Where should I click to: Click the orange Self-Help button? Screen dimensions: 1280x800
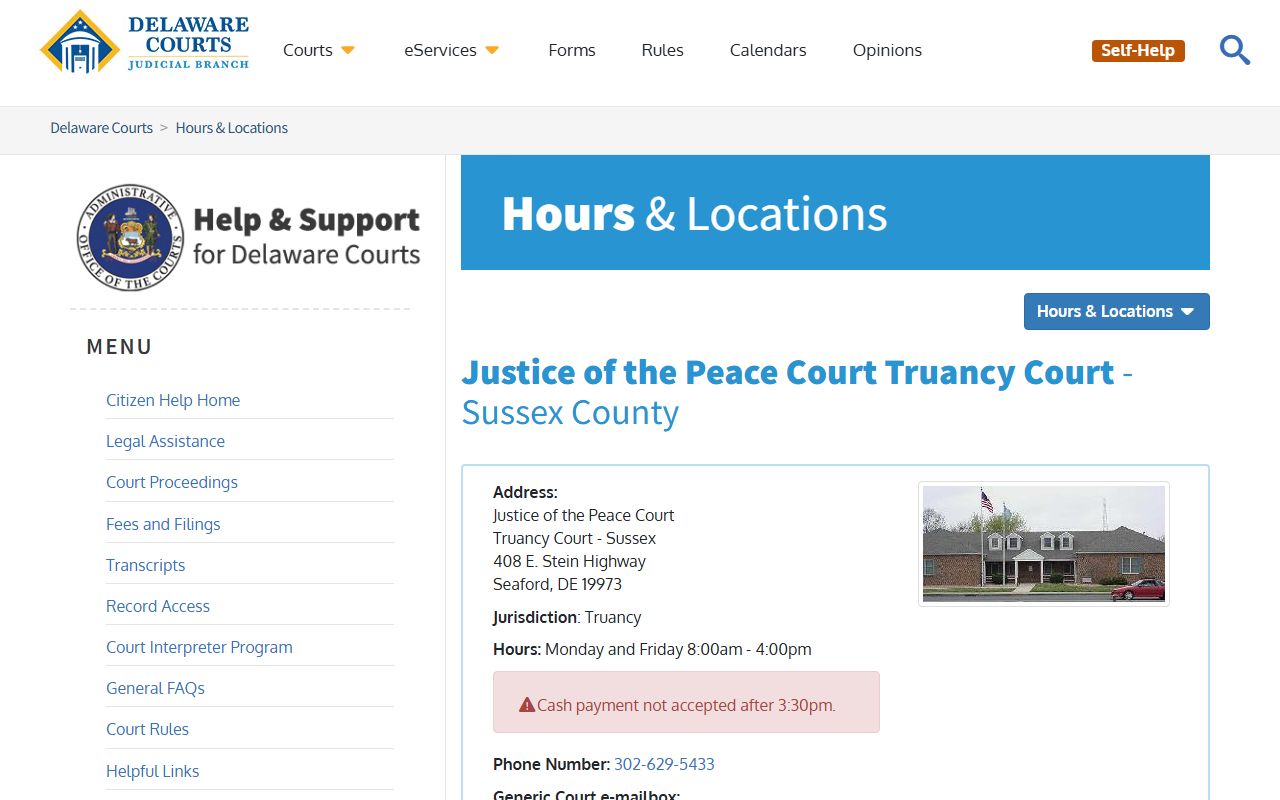coord(1138,50)
